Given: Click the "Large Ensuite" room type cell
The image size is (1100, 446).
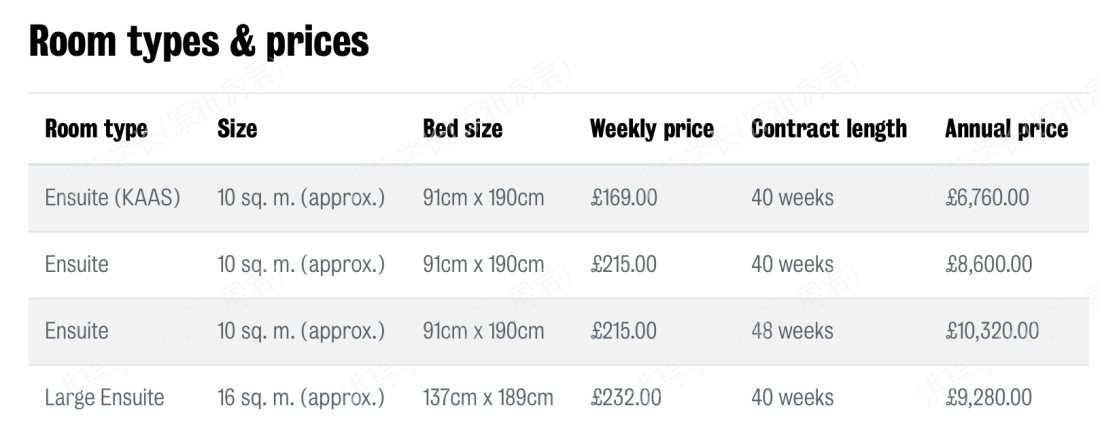Looking at the screenshot, I should (x=104, y=398).
